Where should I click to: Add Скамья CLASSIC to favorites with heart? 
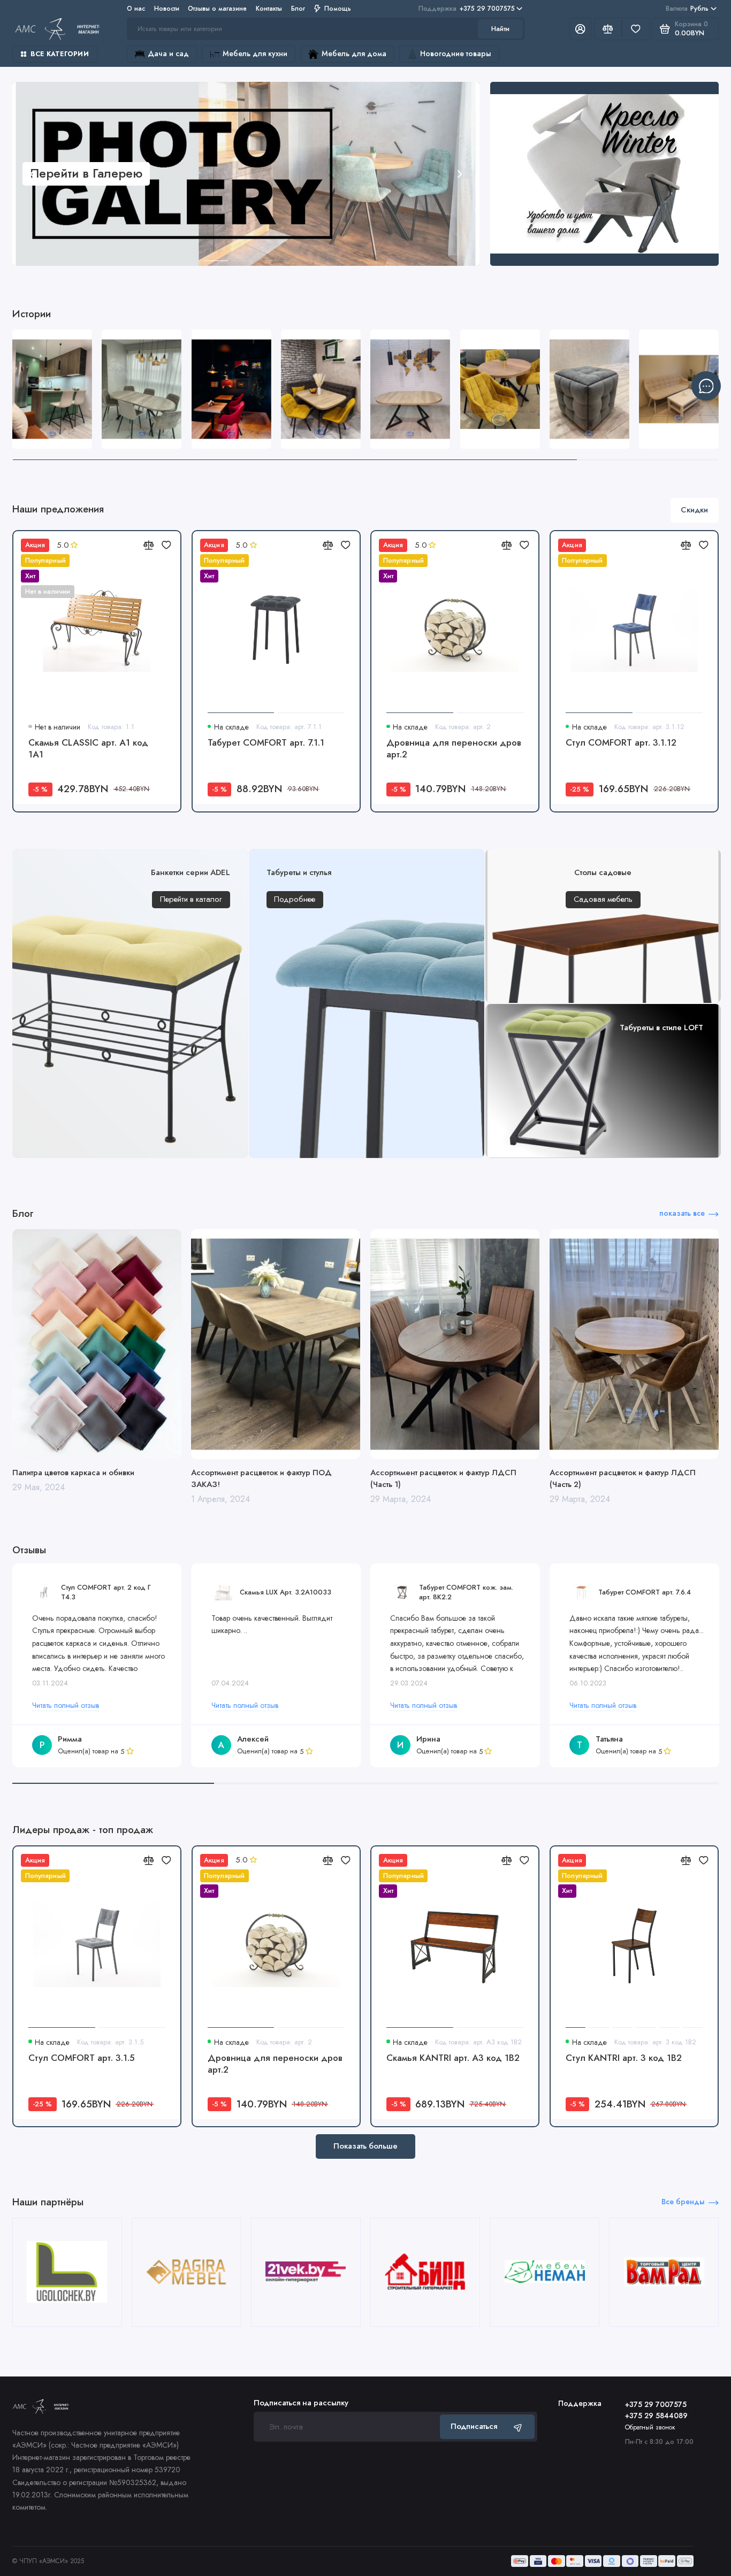tap(166, 545)
